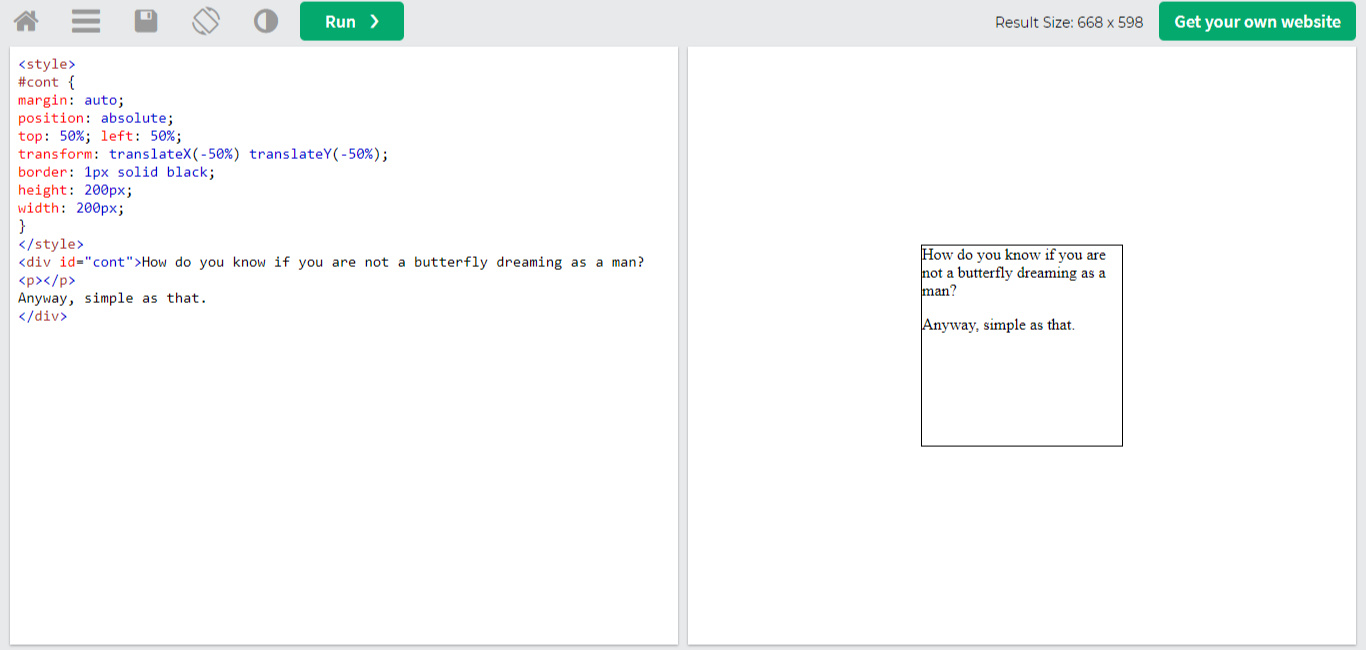Select the position: absolute code line
Screen dimensions: 1366x650
click(95, 118)
